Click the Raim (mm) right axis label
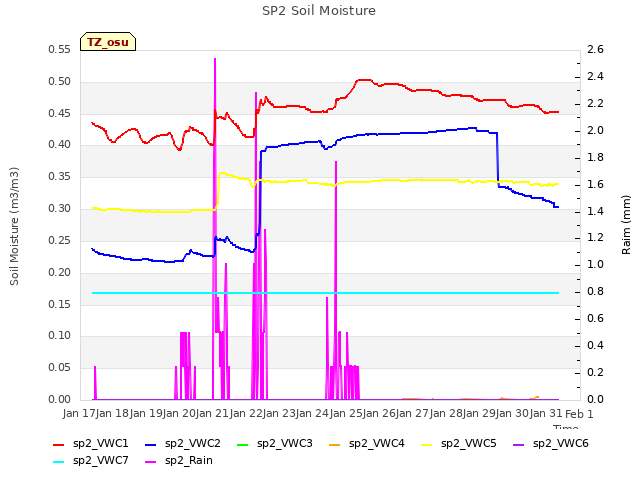This screenshot has height=480, width=640. 626,225
